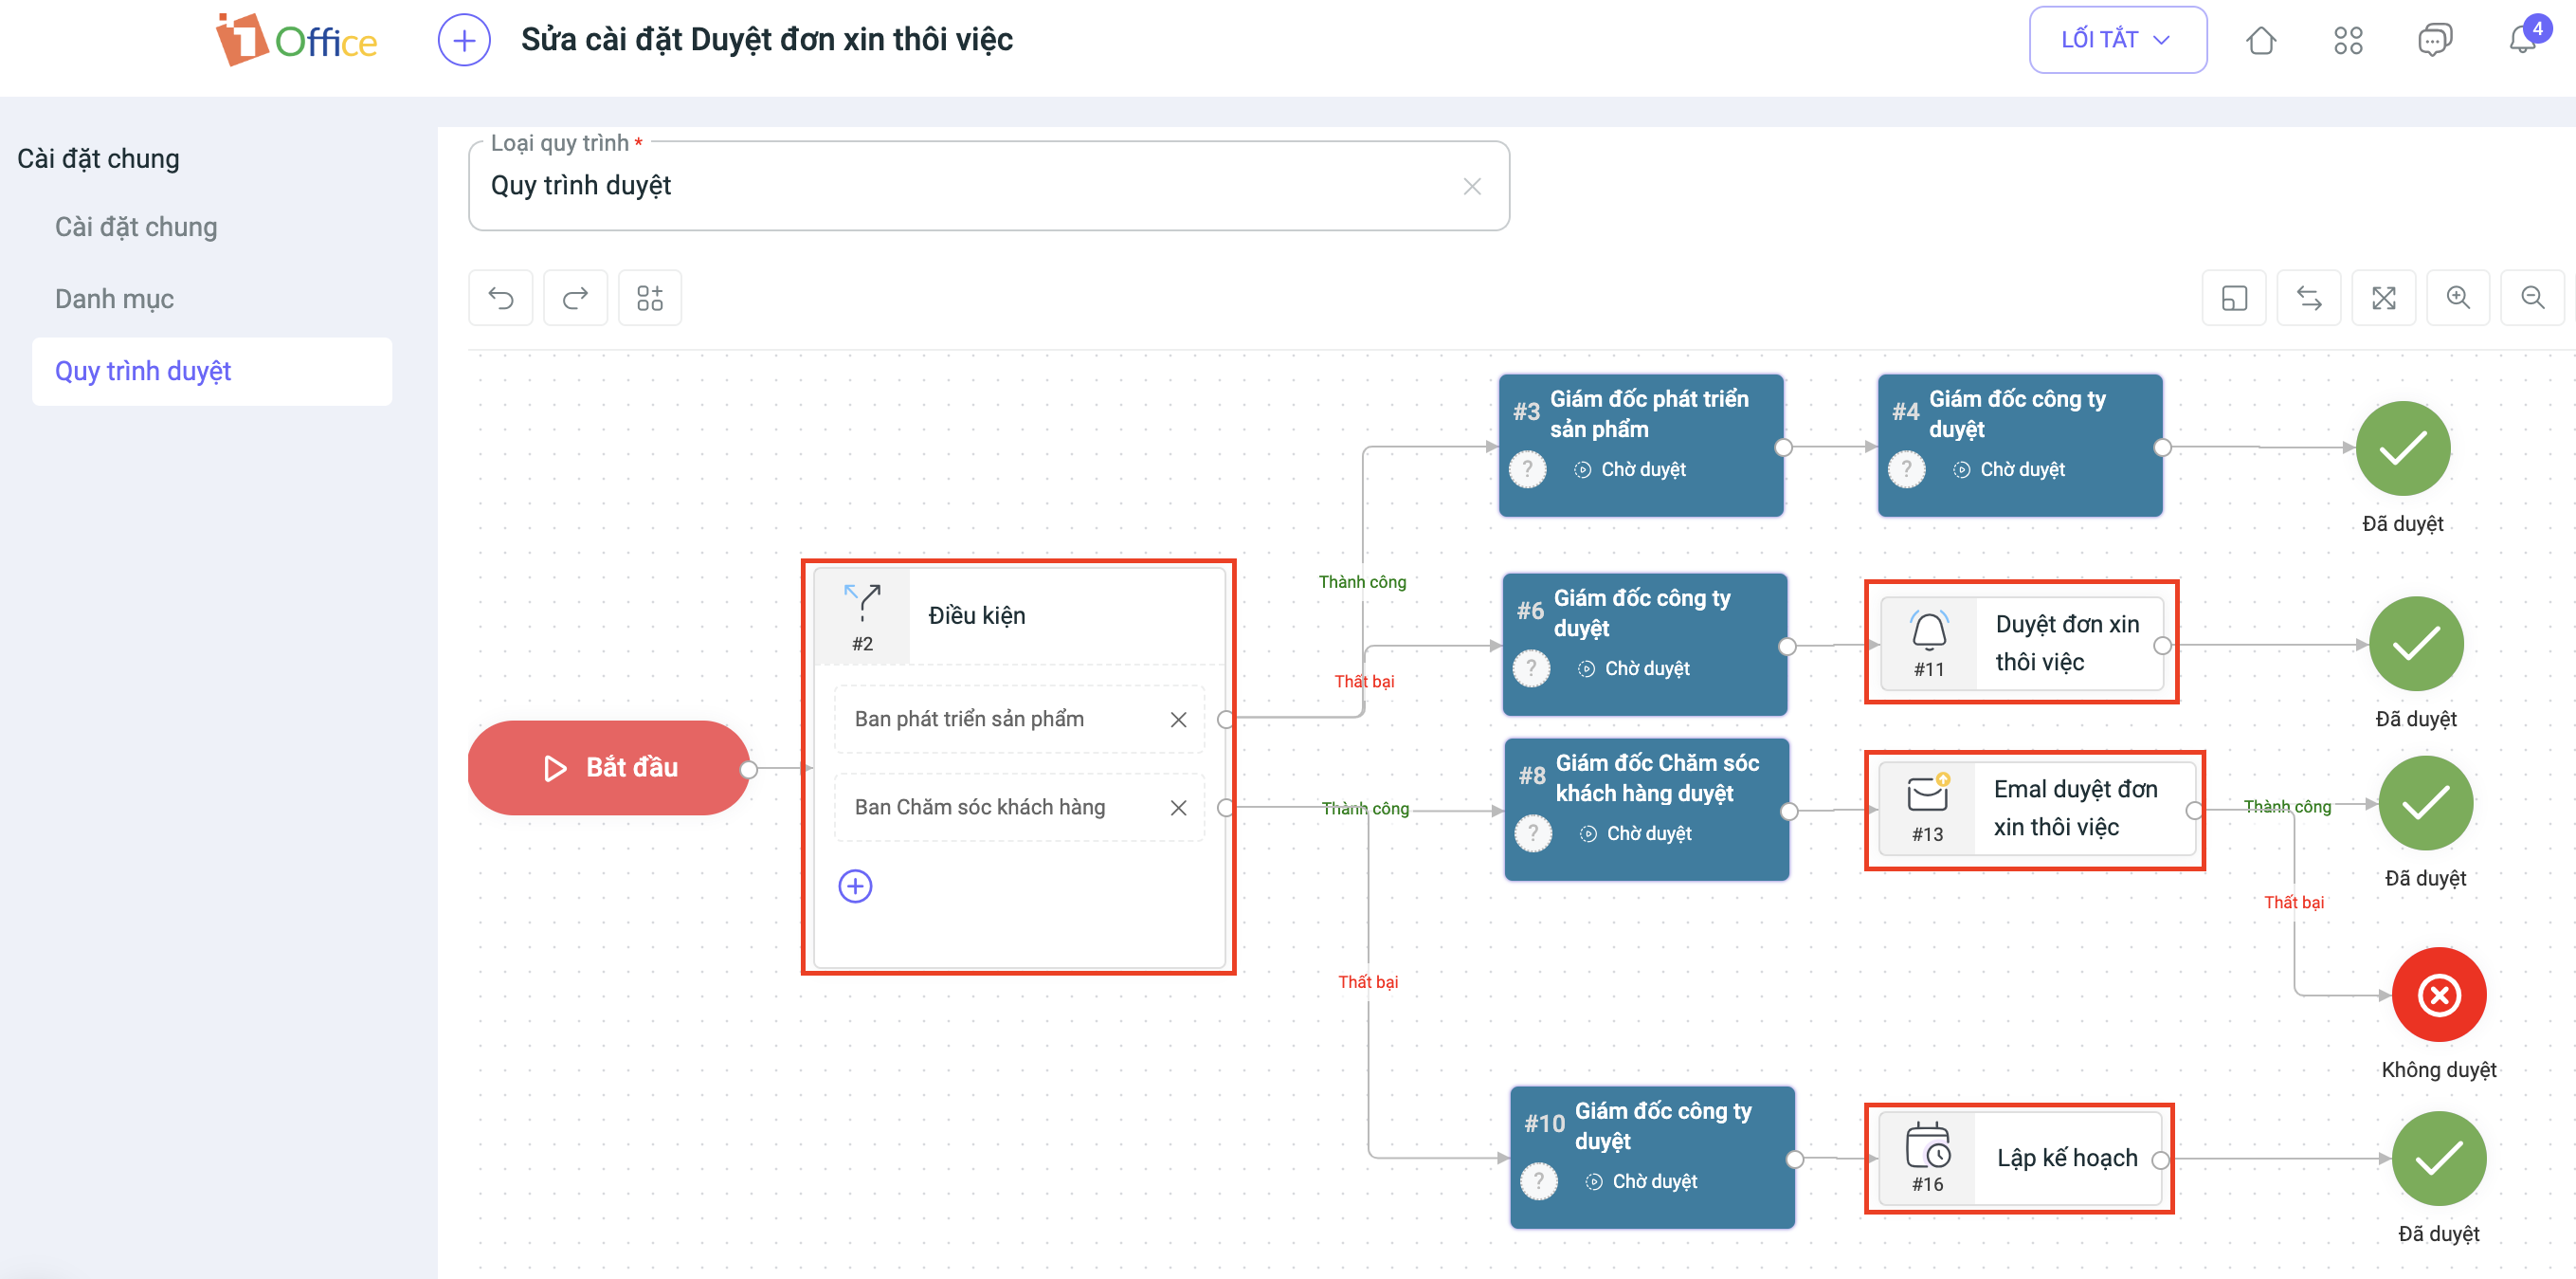Click the swap direction arrows icon

2309,297
